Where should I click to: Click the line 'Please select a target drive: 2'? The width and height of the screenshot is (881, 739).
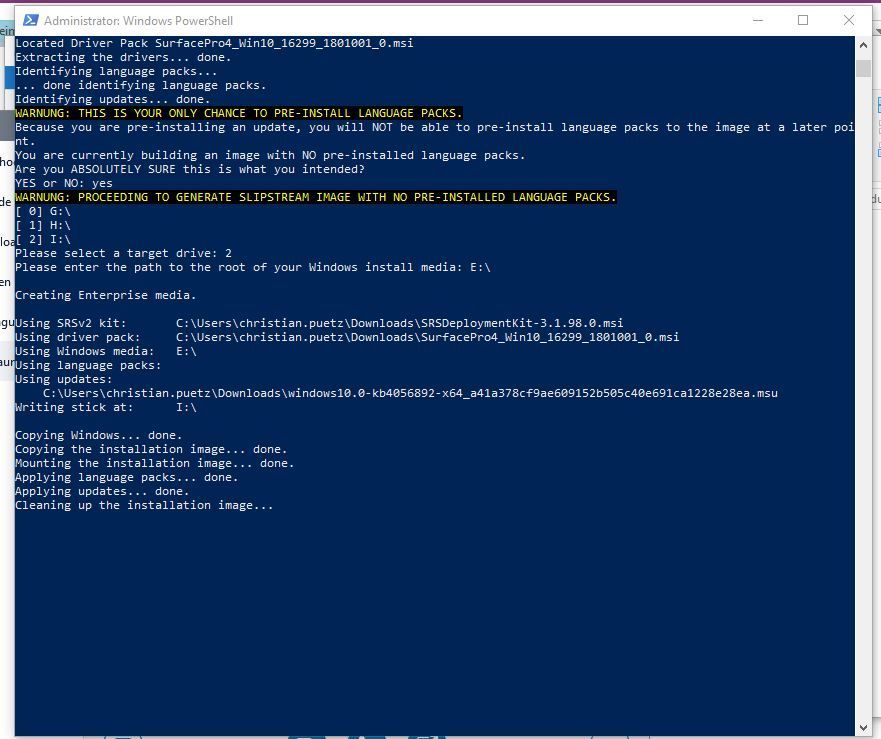(x=123, y=253)
